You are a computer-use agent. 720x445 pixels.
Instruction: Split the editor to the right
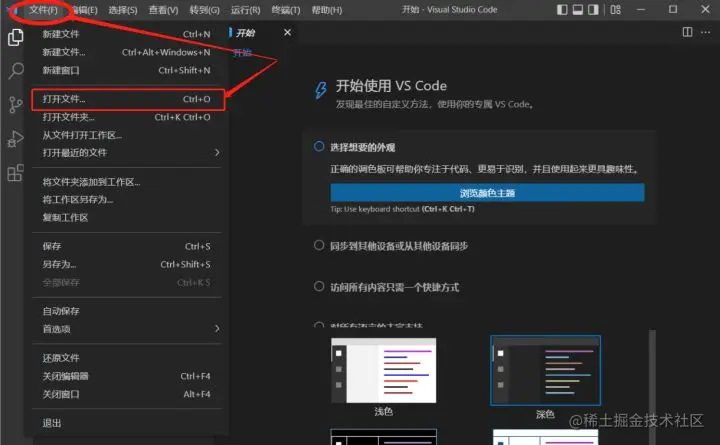(687, 32)
